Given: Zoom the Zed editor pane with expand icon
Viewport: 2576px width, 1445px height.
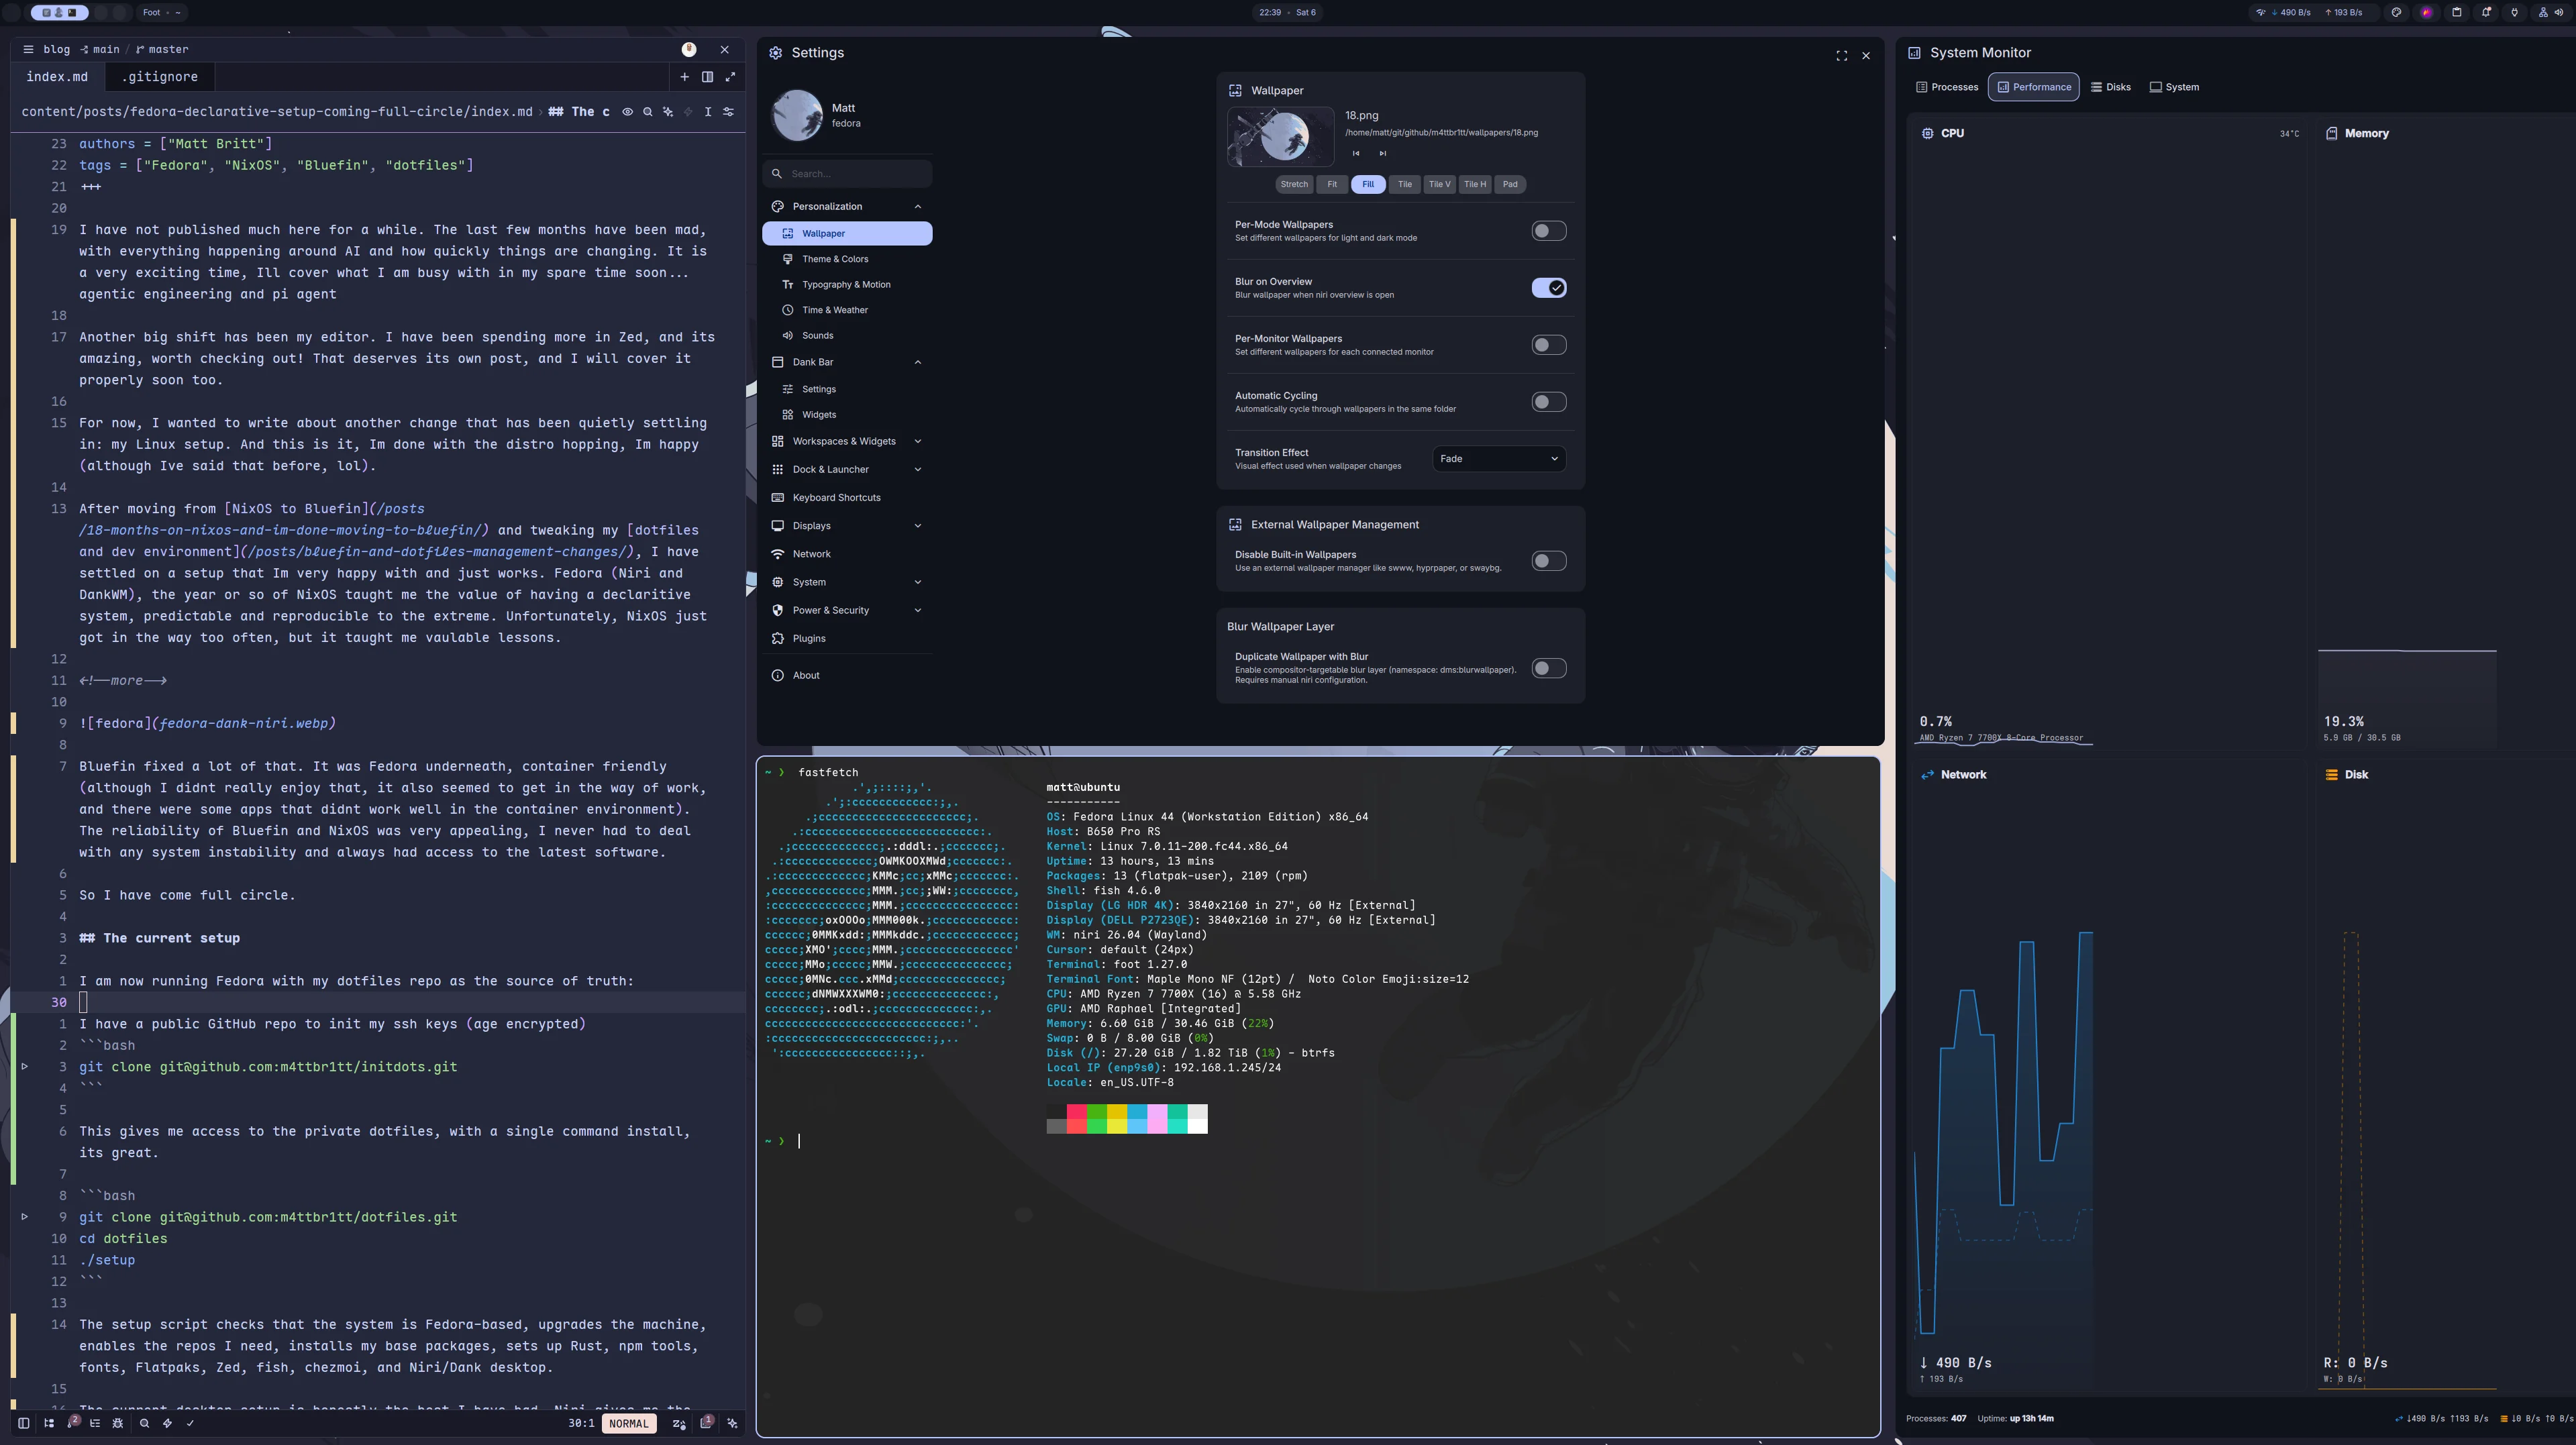Looking at the screenshot, I should pos(730,77).
